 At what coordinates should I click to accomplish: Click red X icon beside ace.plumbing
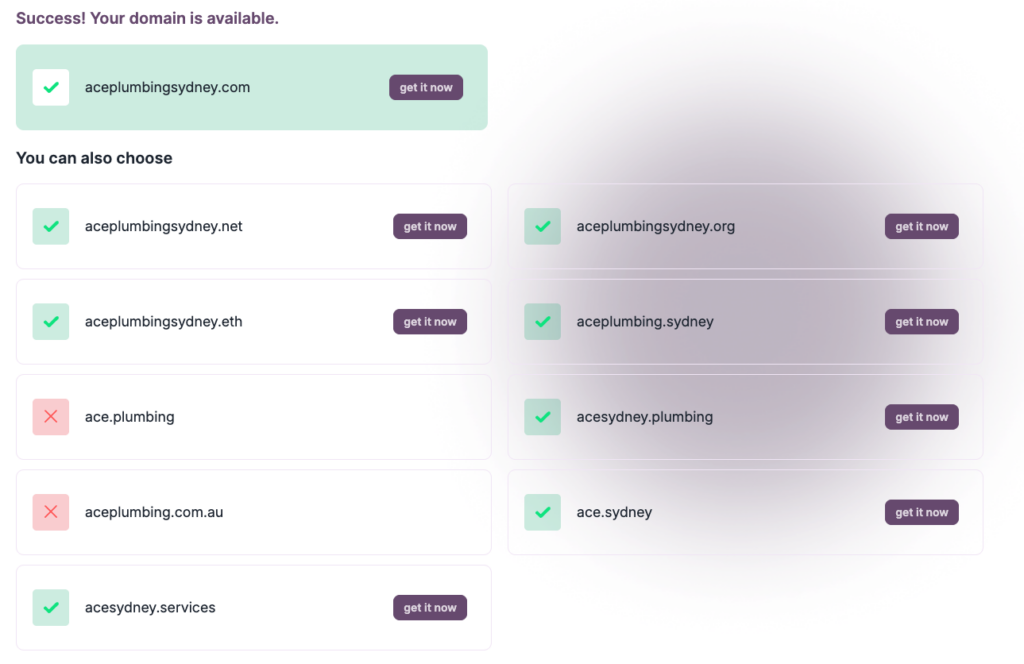pyautogui.click(x=51, y=417)
